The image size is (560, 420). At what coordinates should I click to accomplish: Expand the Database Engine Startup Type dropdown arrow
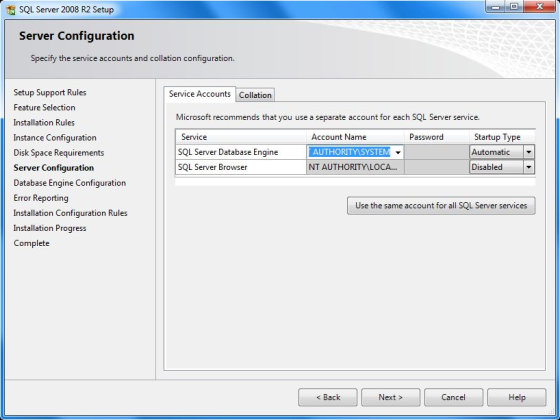[529, 152]
